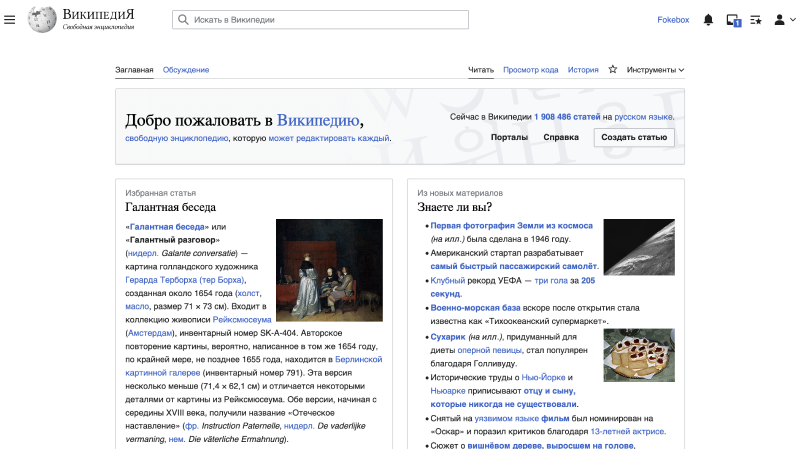Open the нем. language link

(176, 439)
